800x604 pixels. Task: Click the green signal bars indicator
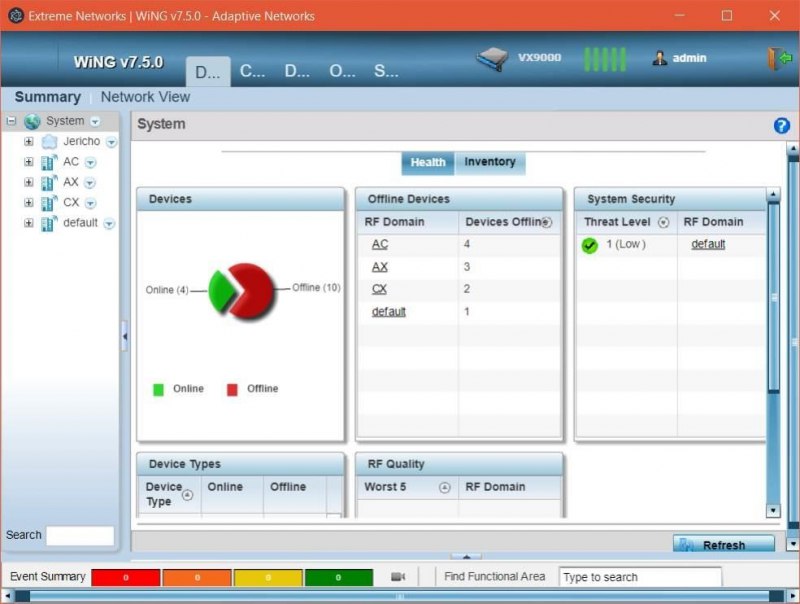pos(605,59)
